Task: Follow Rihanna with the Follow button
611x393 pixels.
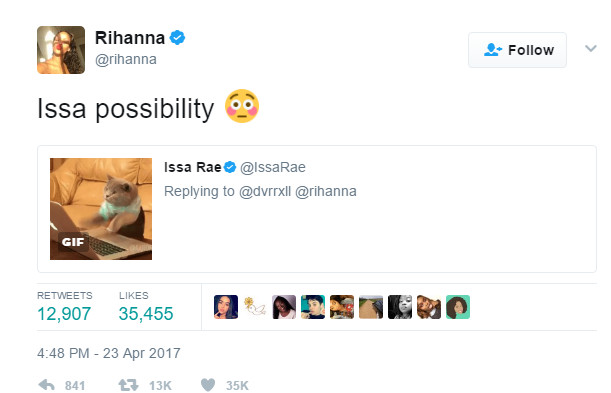Action: (x=517, y=50)
